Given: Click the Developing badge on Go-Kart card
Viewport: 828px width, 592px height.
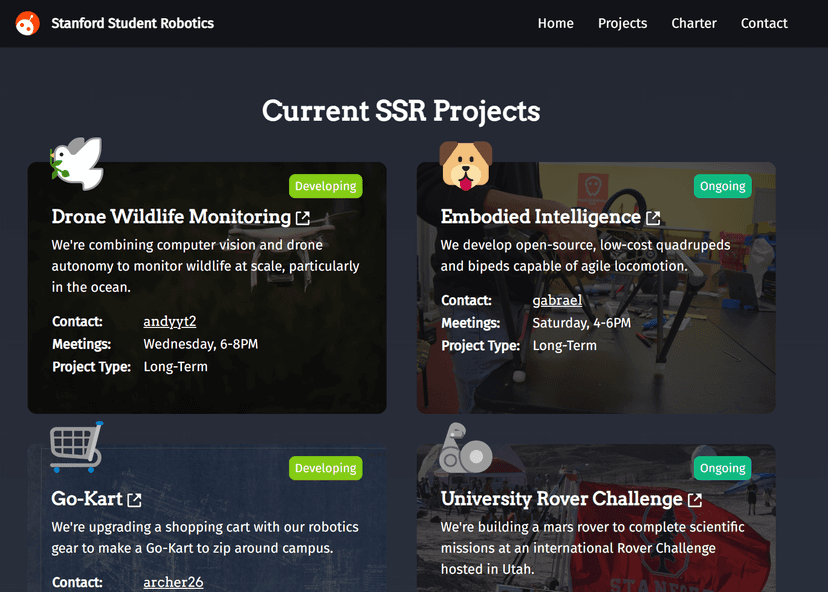Looking at the screenshot, I should click(x=326, y=468).
